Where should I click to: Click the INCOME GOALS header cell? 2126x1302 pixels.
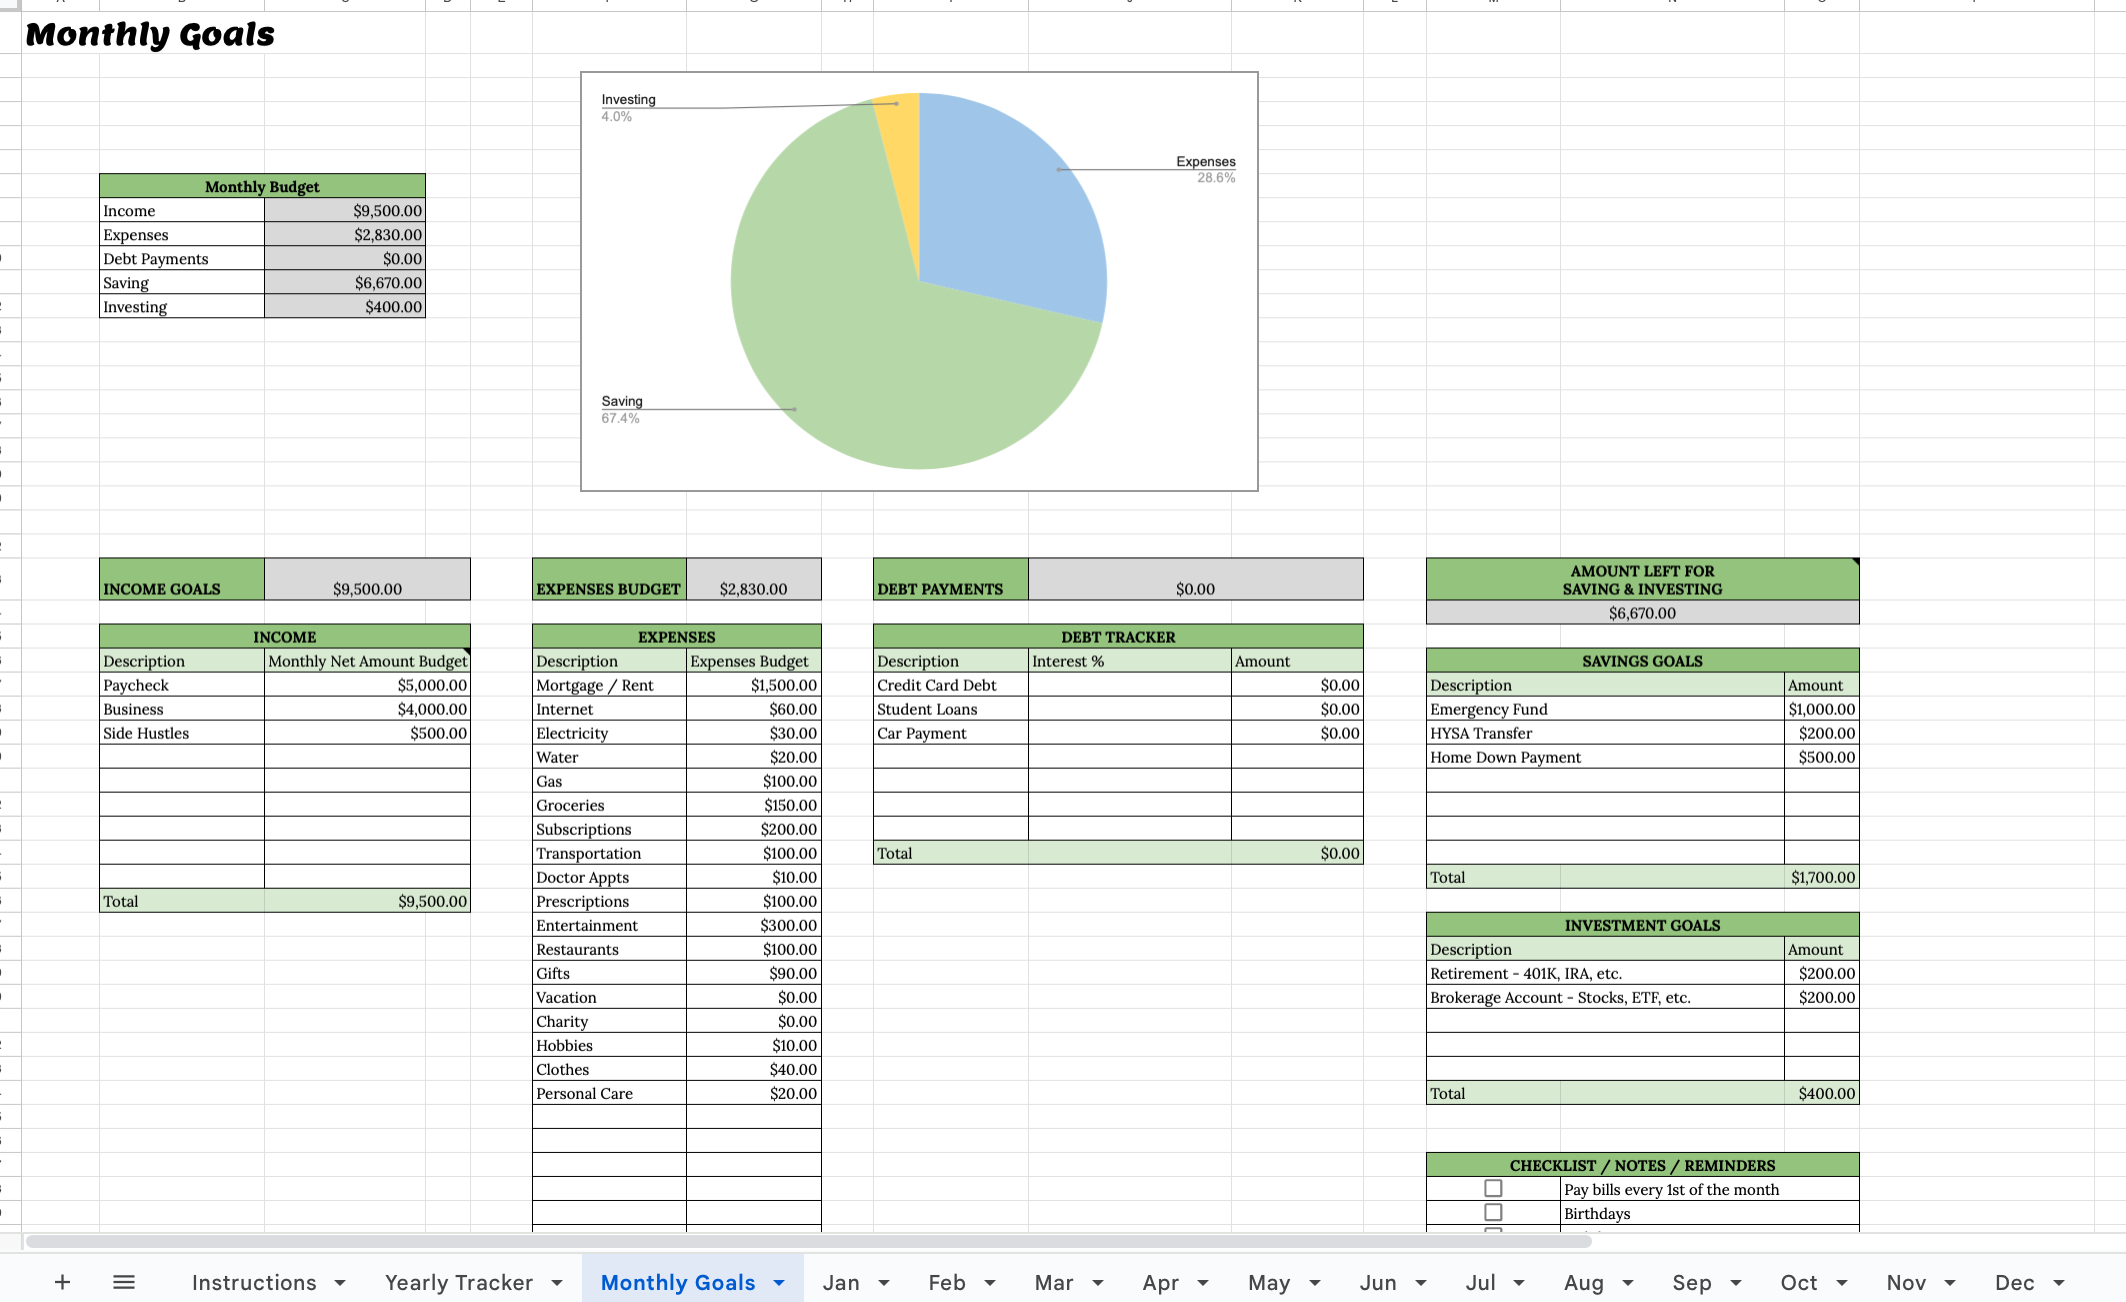[182, 579]
